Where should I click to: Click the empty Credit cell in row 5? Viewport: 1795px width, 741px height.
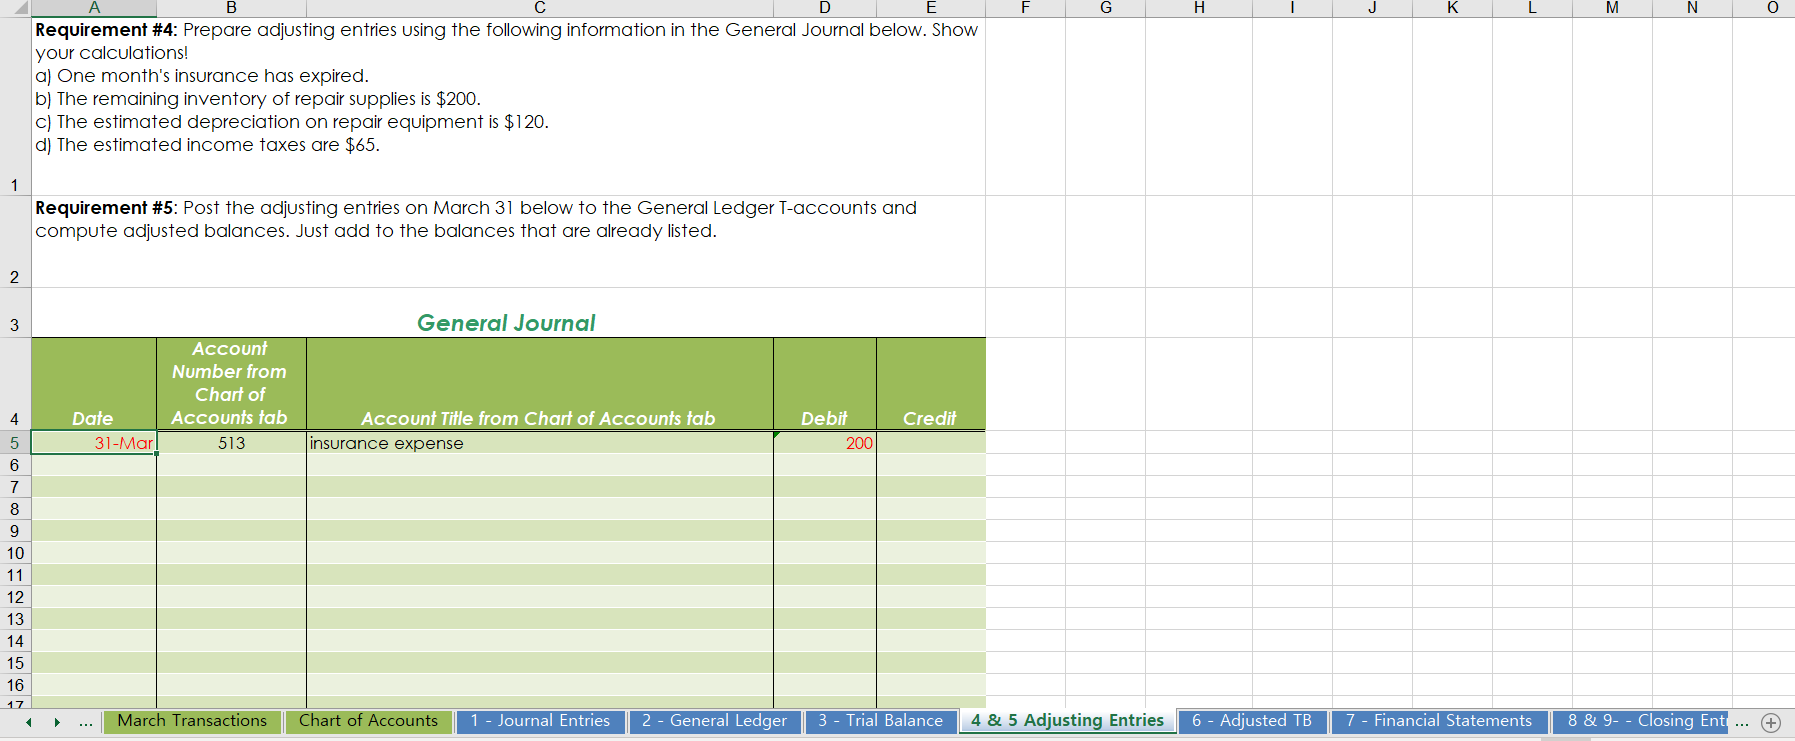point(931,442)
